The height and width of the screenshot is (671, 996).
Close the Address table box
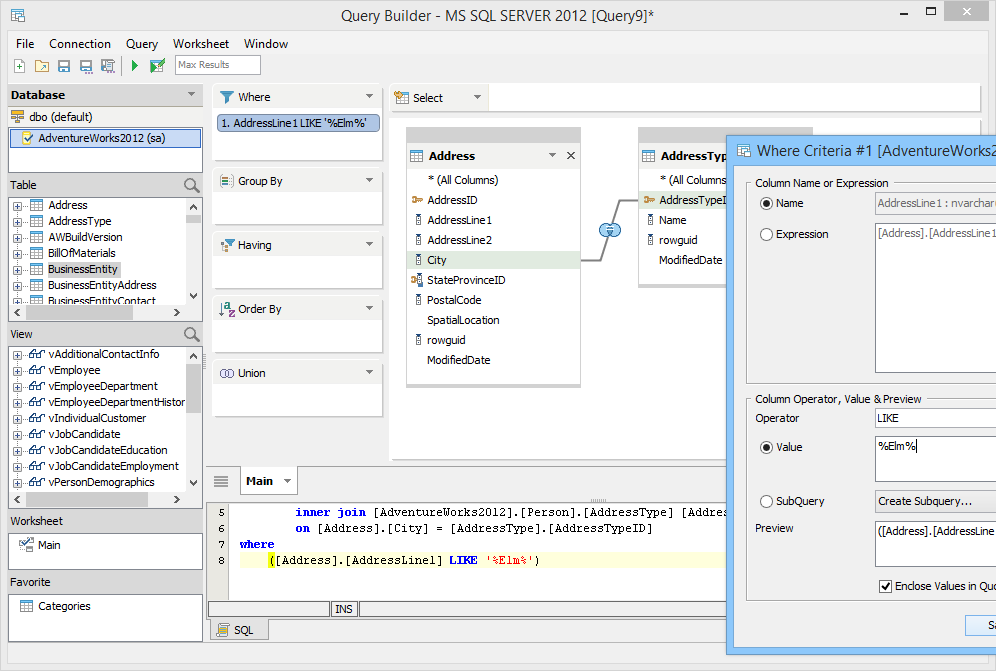571,156
